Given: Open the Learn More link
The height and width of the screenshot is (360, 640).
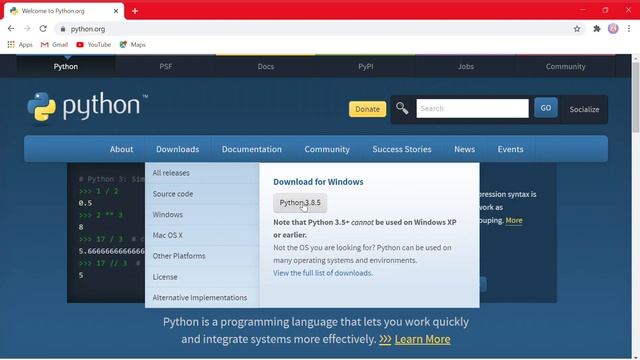Looking at the screenshot, I should (422, 339).
